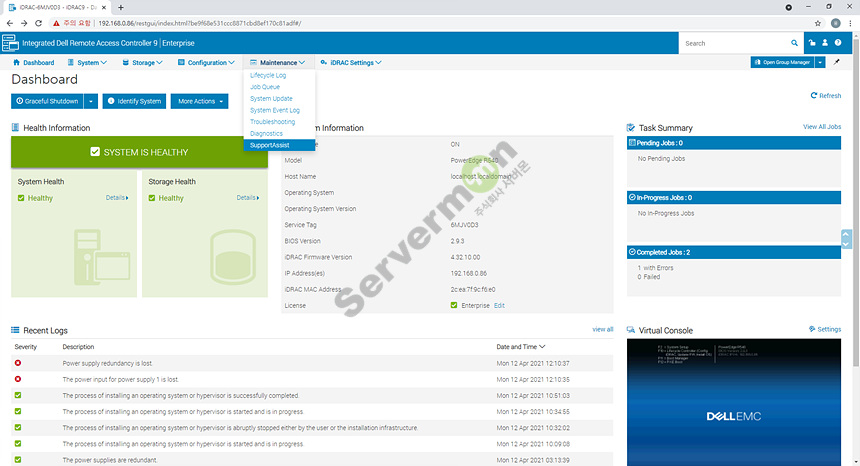Click the In-Progress Jobs header icon
The height and width of the screenshot is (466, 860).
coord(632,197)
